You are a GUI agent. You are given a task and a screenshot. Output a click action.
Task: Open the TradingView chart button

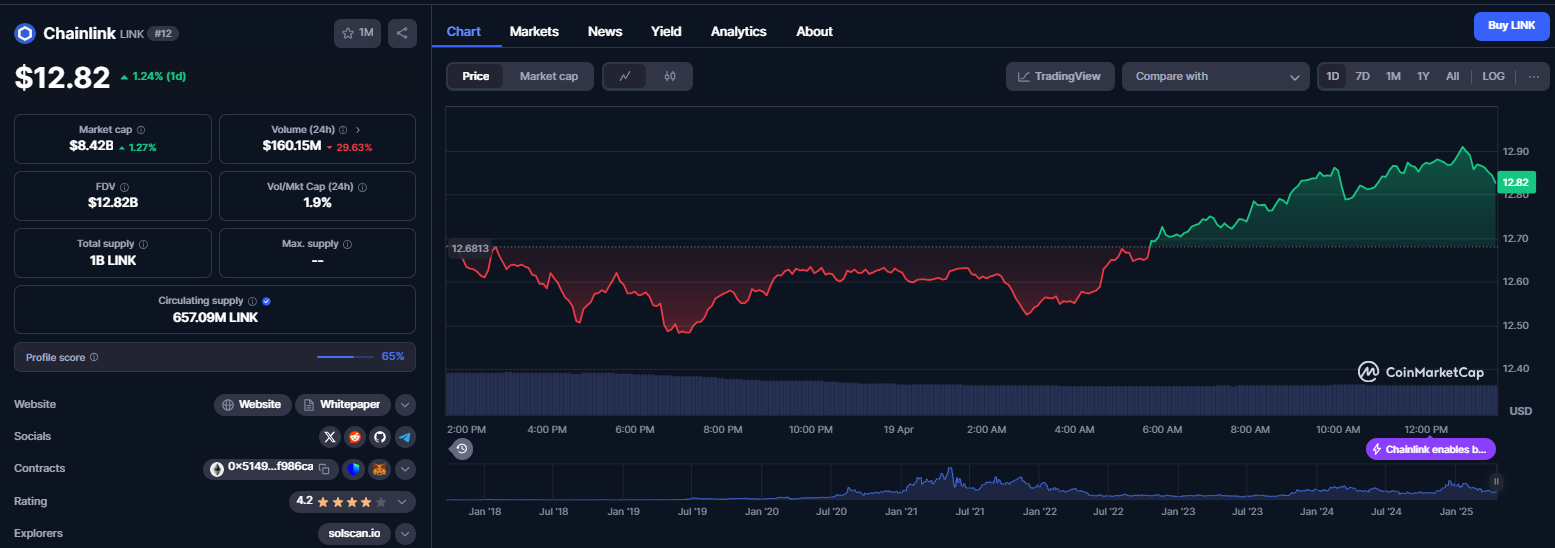tap(1060, 76)
